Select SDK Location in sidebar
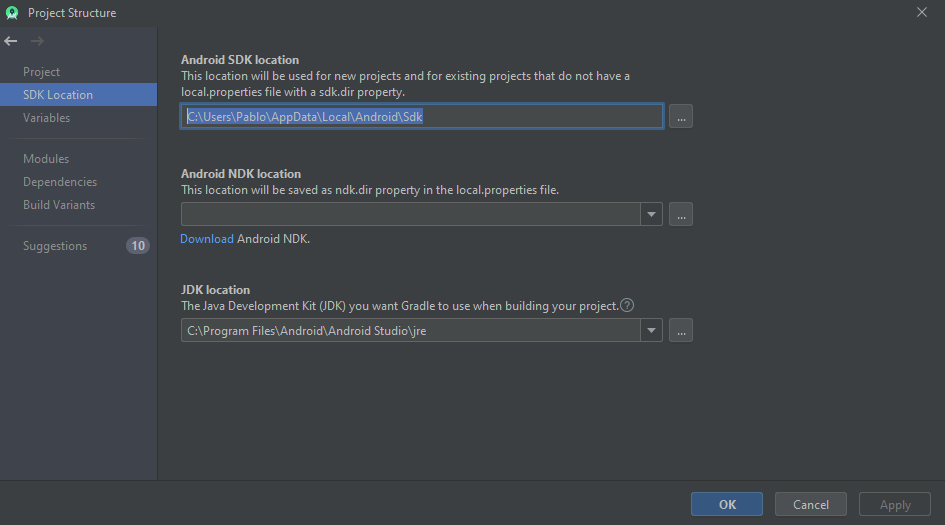 pyautogui.click(x=78, y=95)
